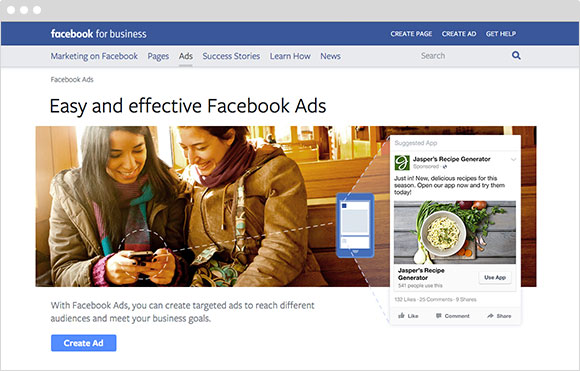Viewport: 580px width, 371px height.
Task: Open the Pages menu item
Action: click(158, 56)
